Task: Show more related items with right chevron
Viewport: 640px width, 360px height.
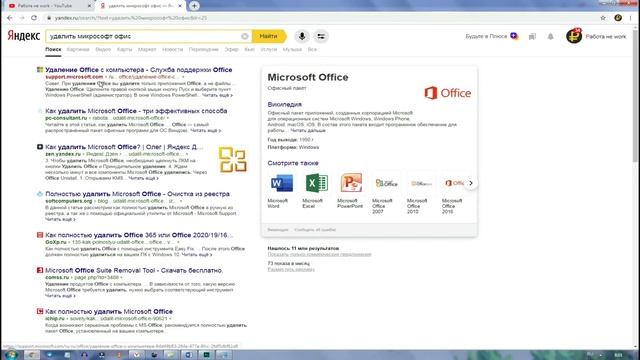Action: click(x=471, y=183)
